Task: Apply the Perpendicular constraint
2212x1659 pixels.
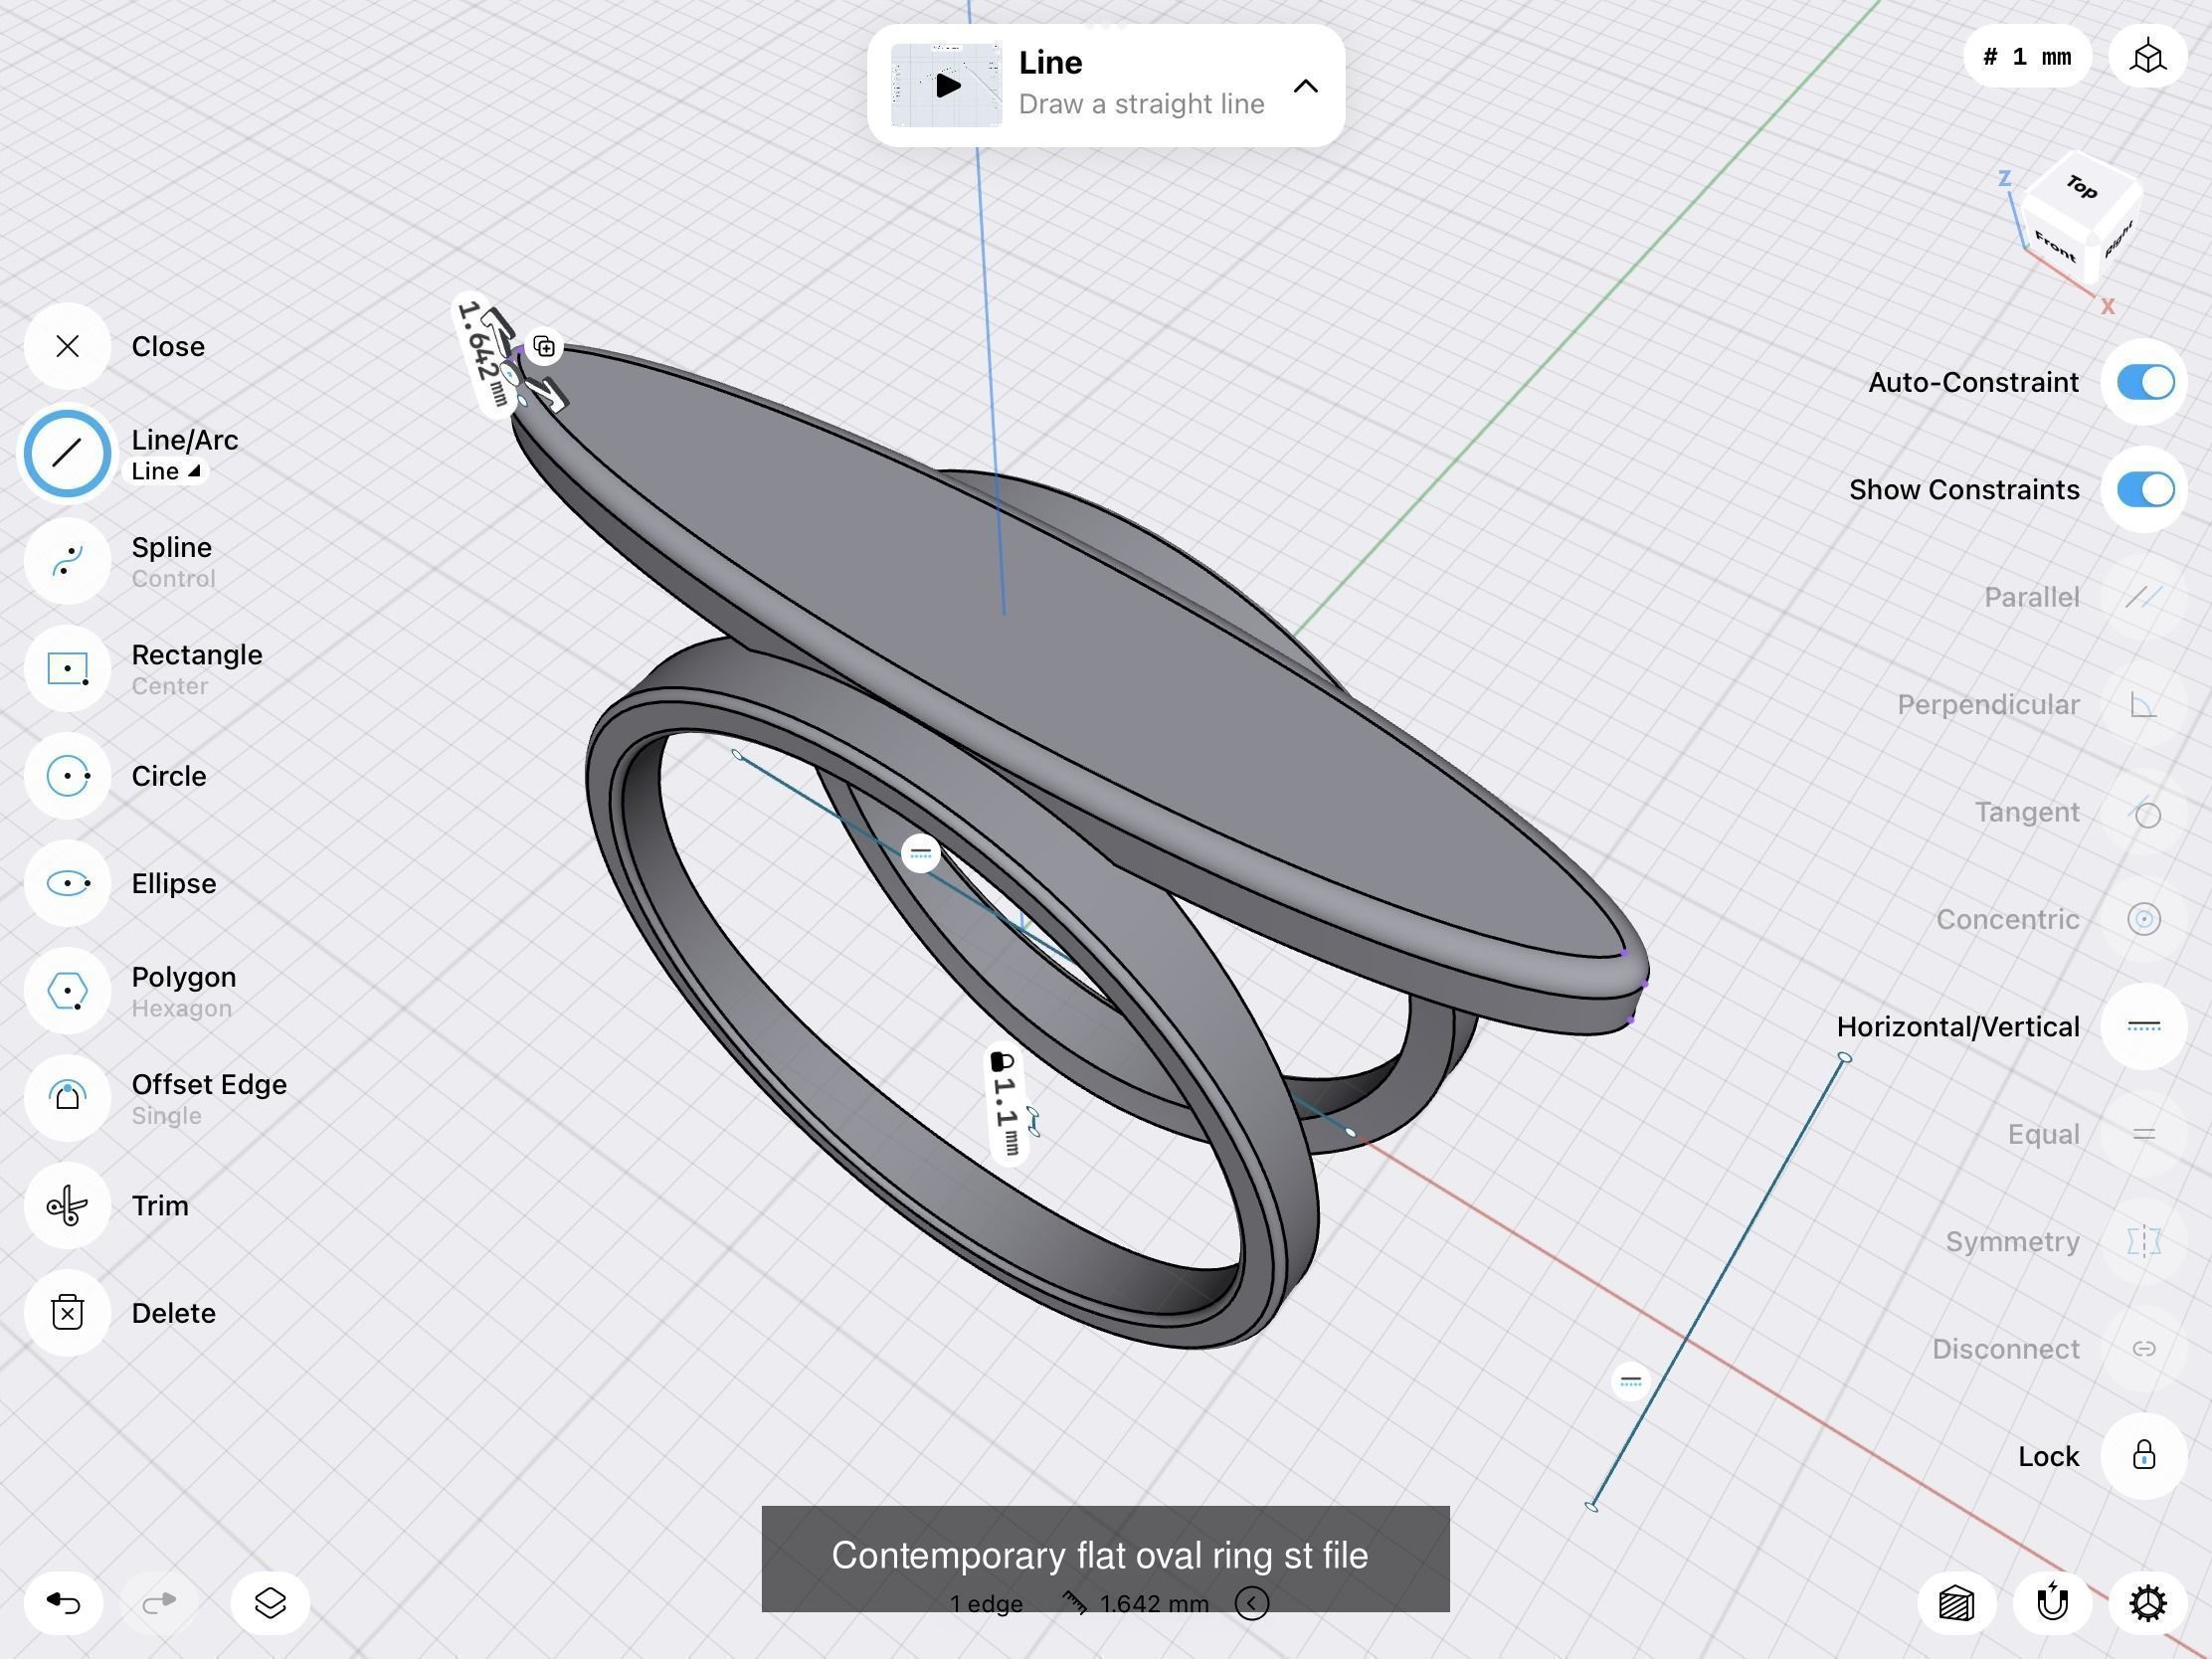Action: (2144, 704)
